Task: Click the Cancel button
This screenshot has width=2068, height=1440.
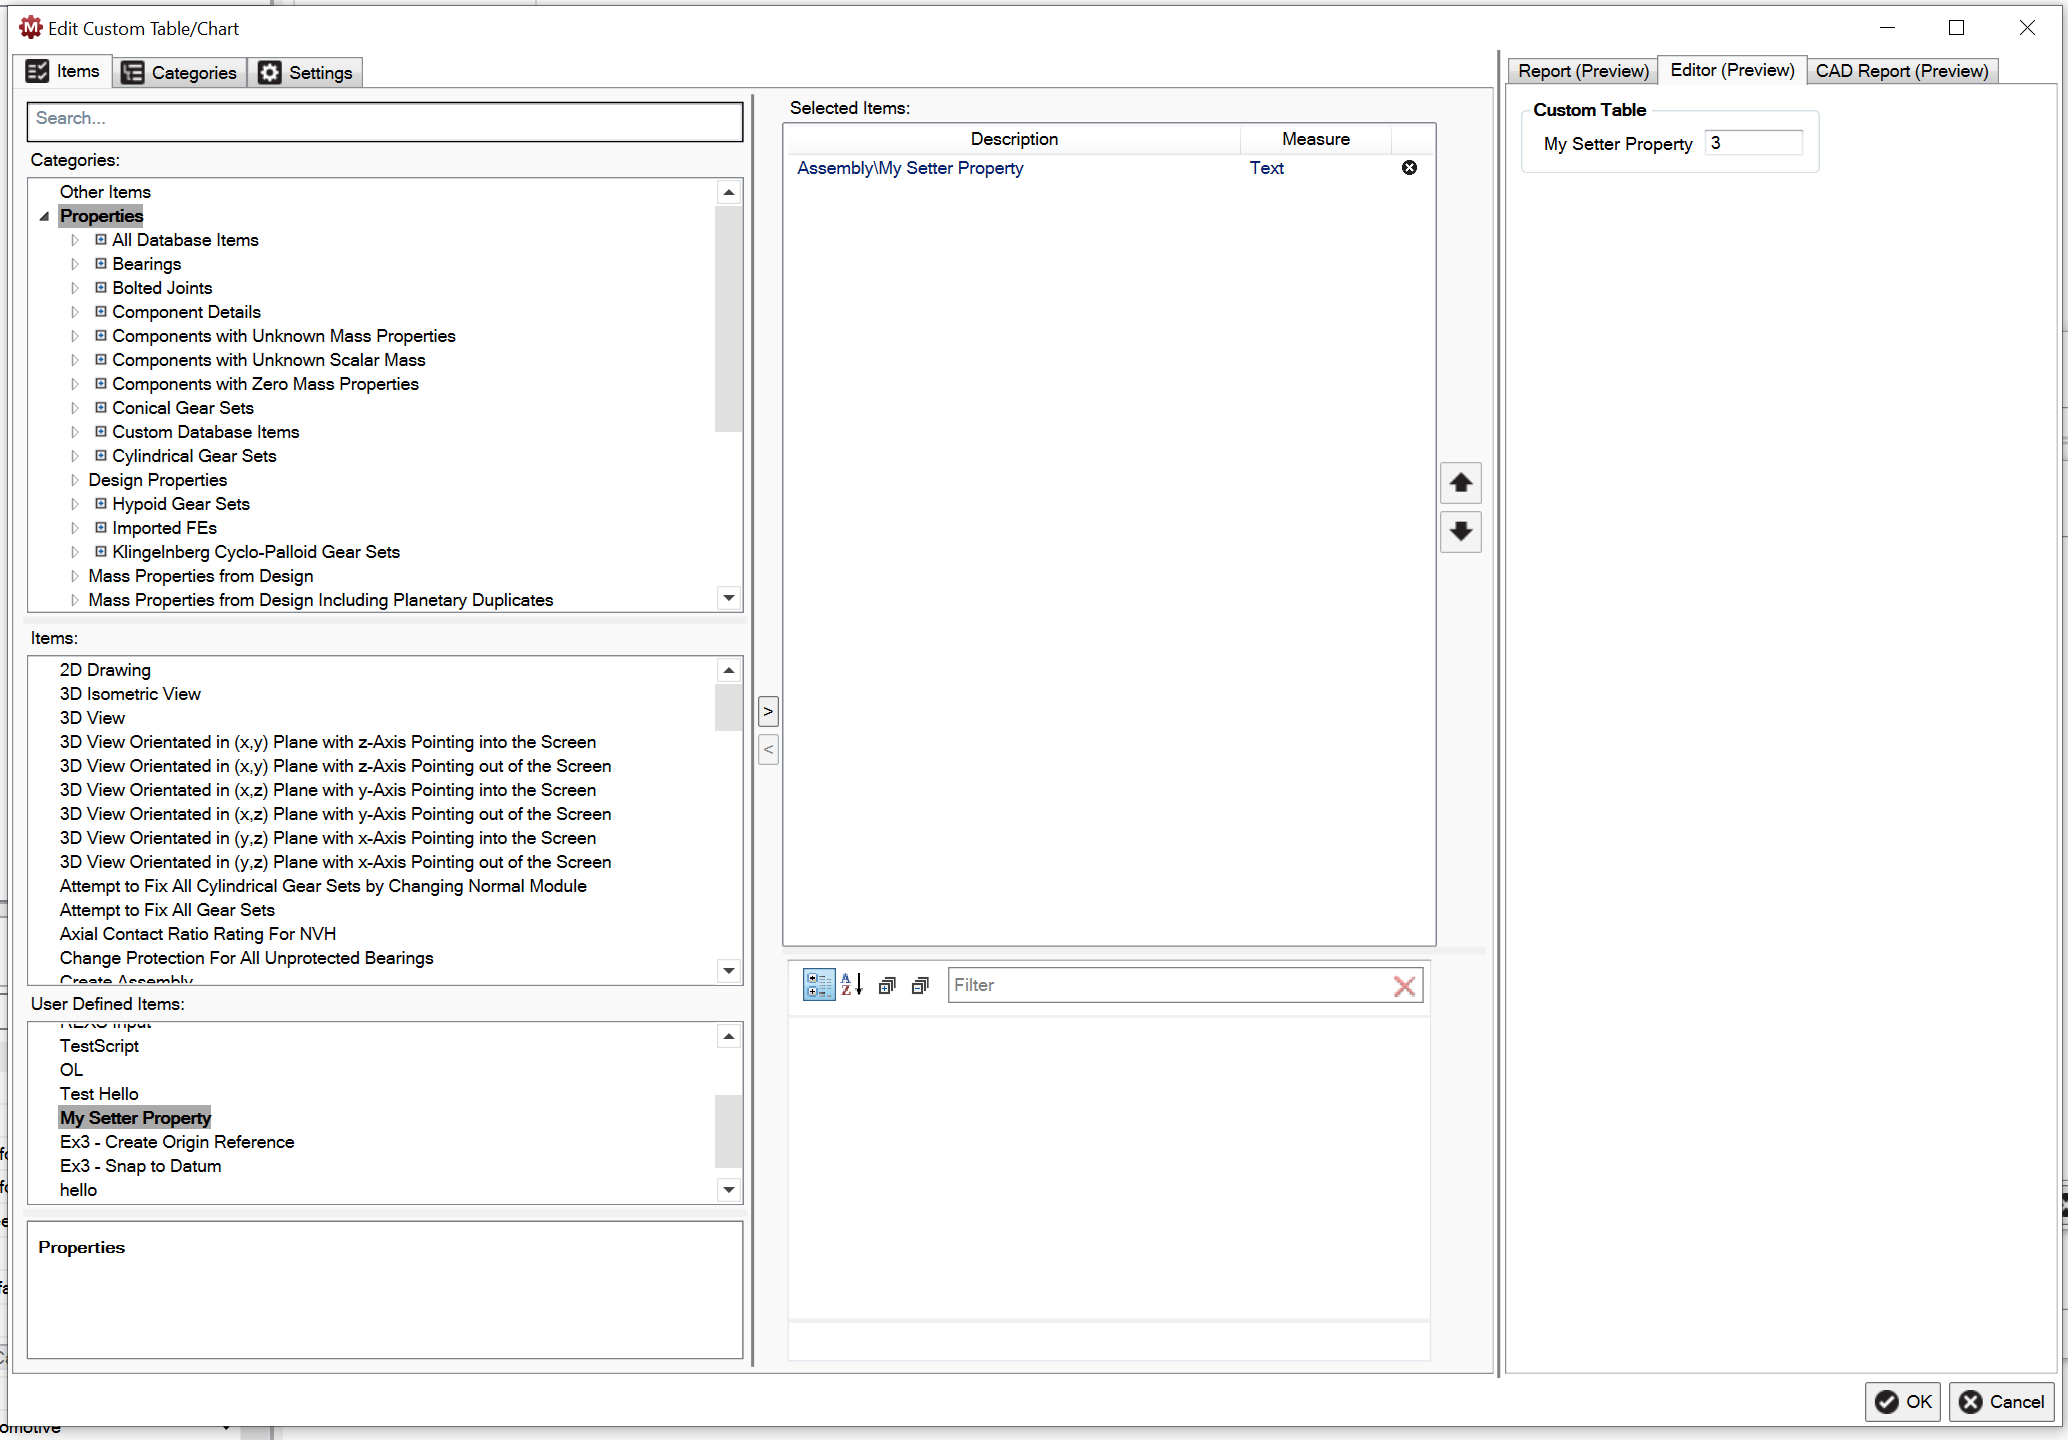Action: click(x=2001, y=1401)
